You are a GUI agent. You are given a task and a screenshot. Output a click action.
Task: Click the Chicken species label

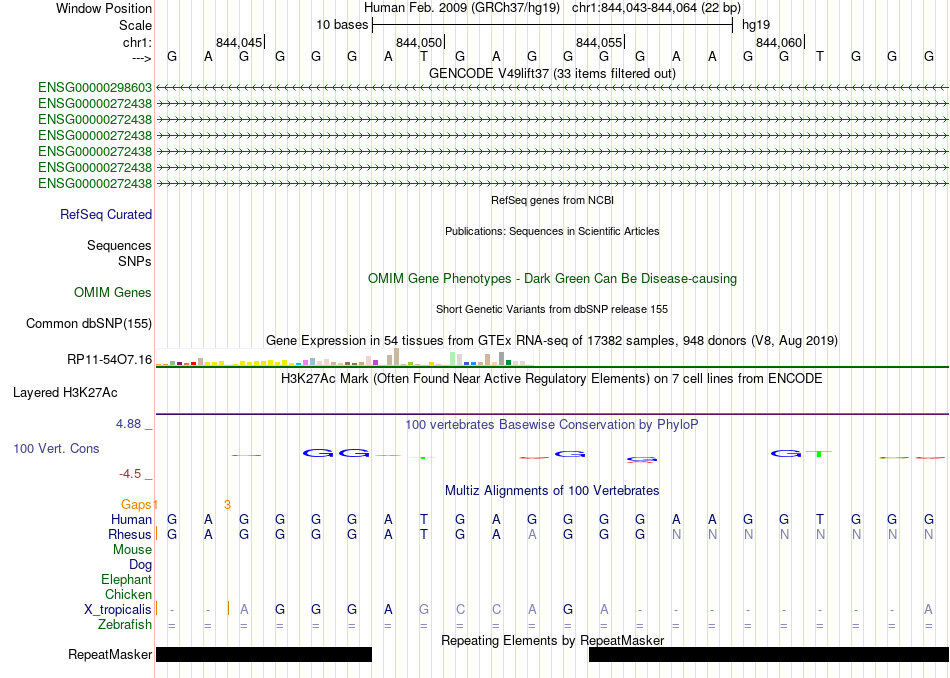click(128, 594)
